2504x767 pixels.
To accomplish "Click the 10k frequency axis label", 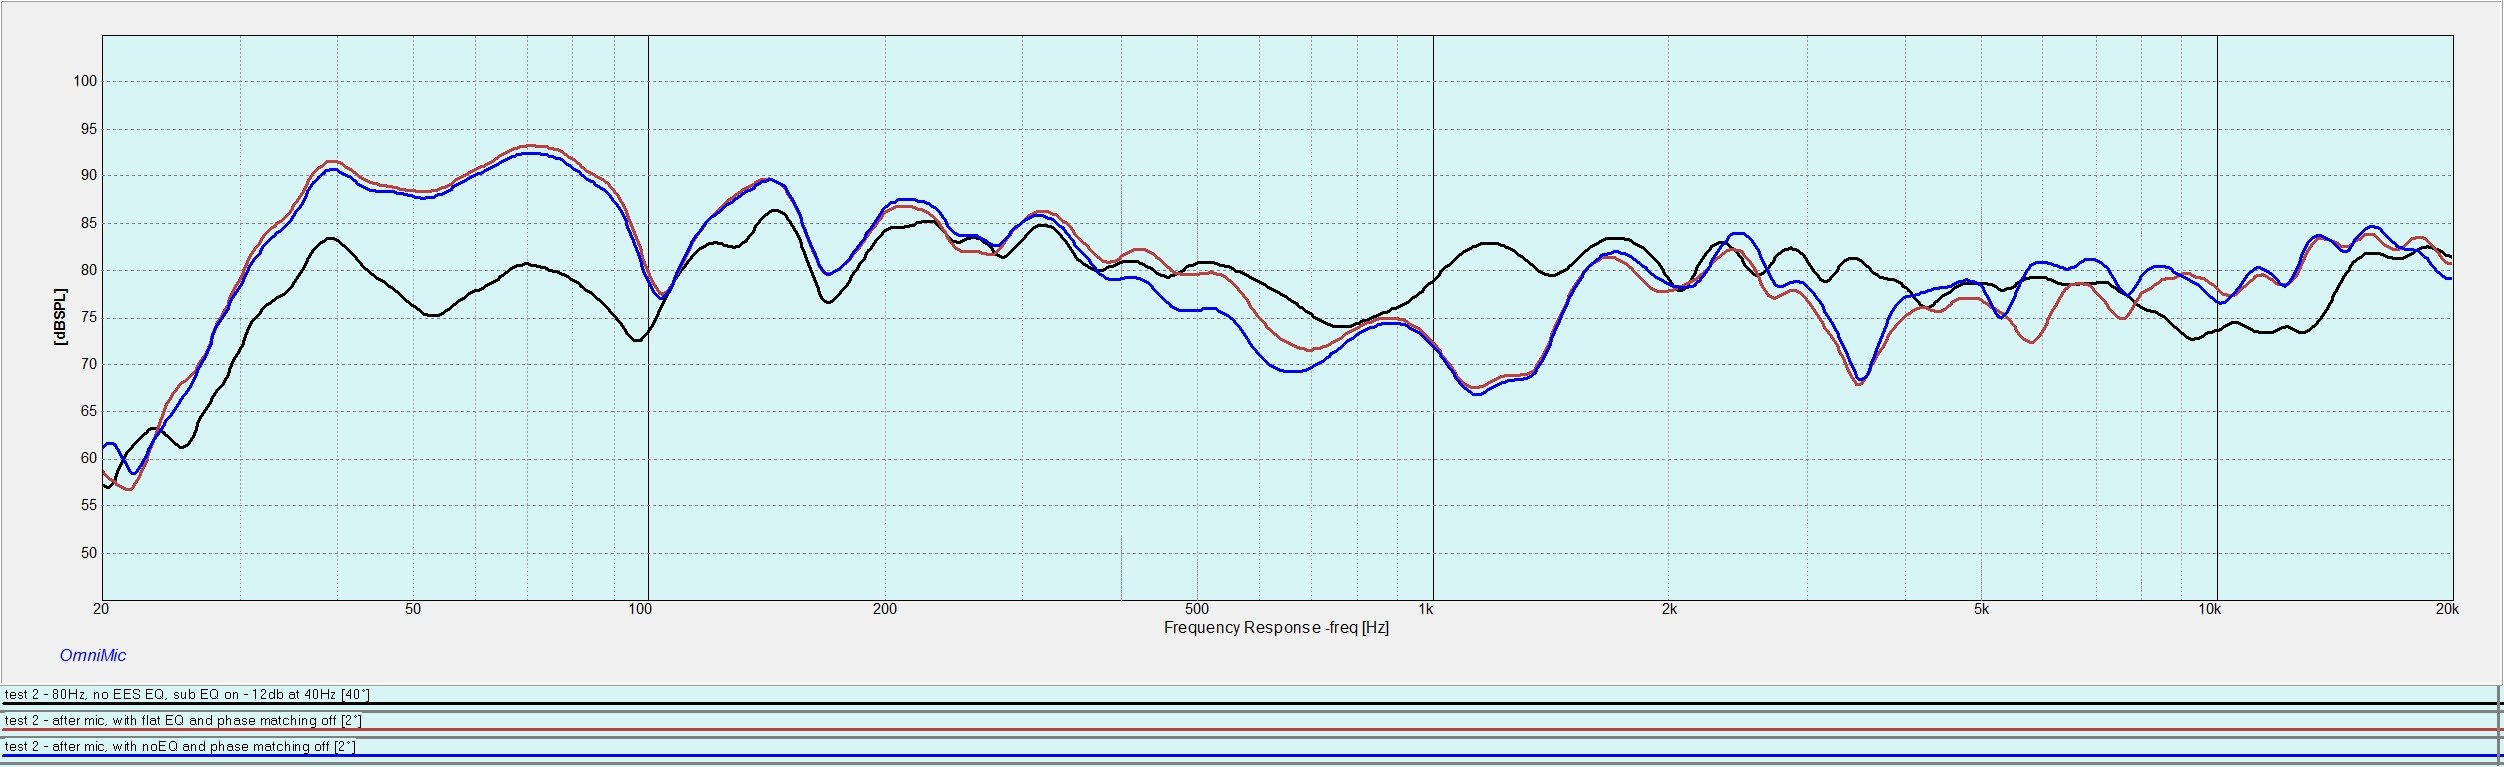I will click(x=2209, y=609).
